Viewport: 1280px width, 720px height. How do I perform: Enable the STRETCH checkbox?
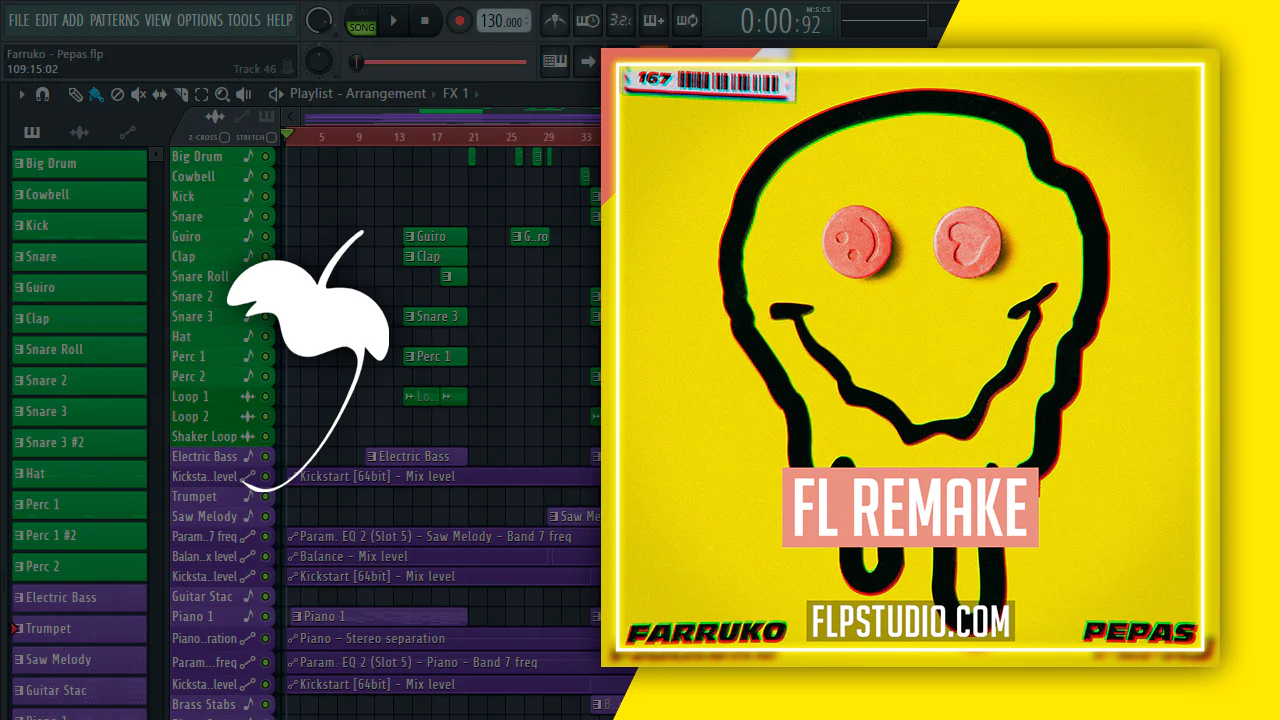point(272,137)
